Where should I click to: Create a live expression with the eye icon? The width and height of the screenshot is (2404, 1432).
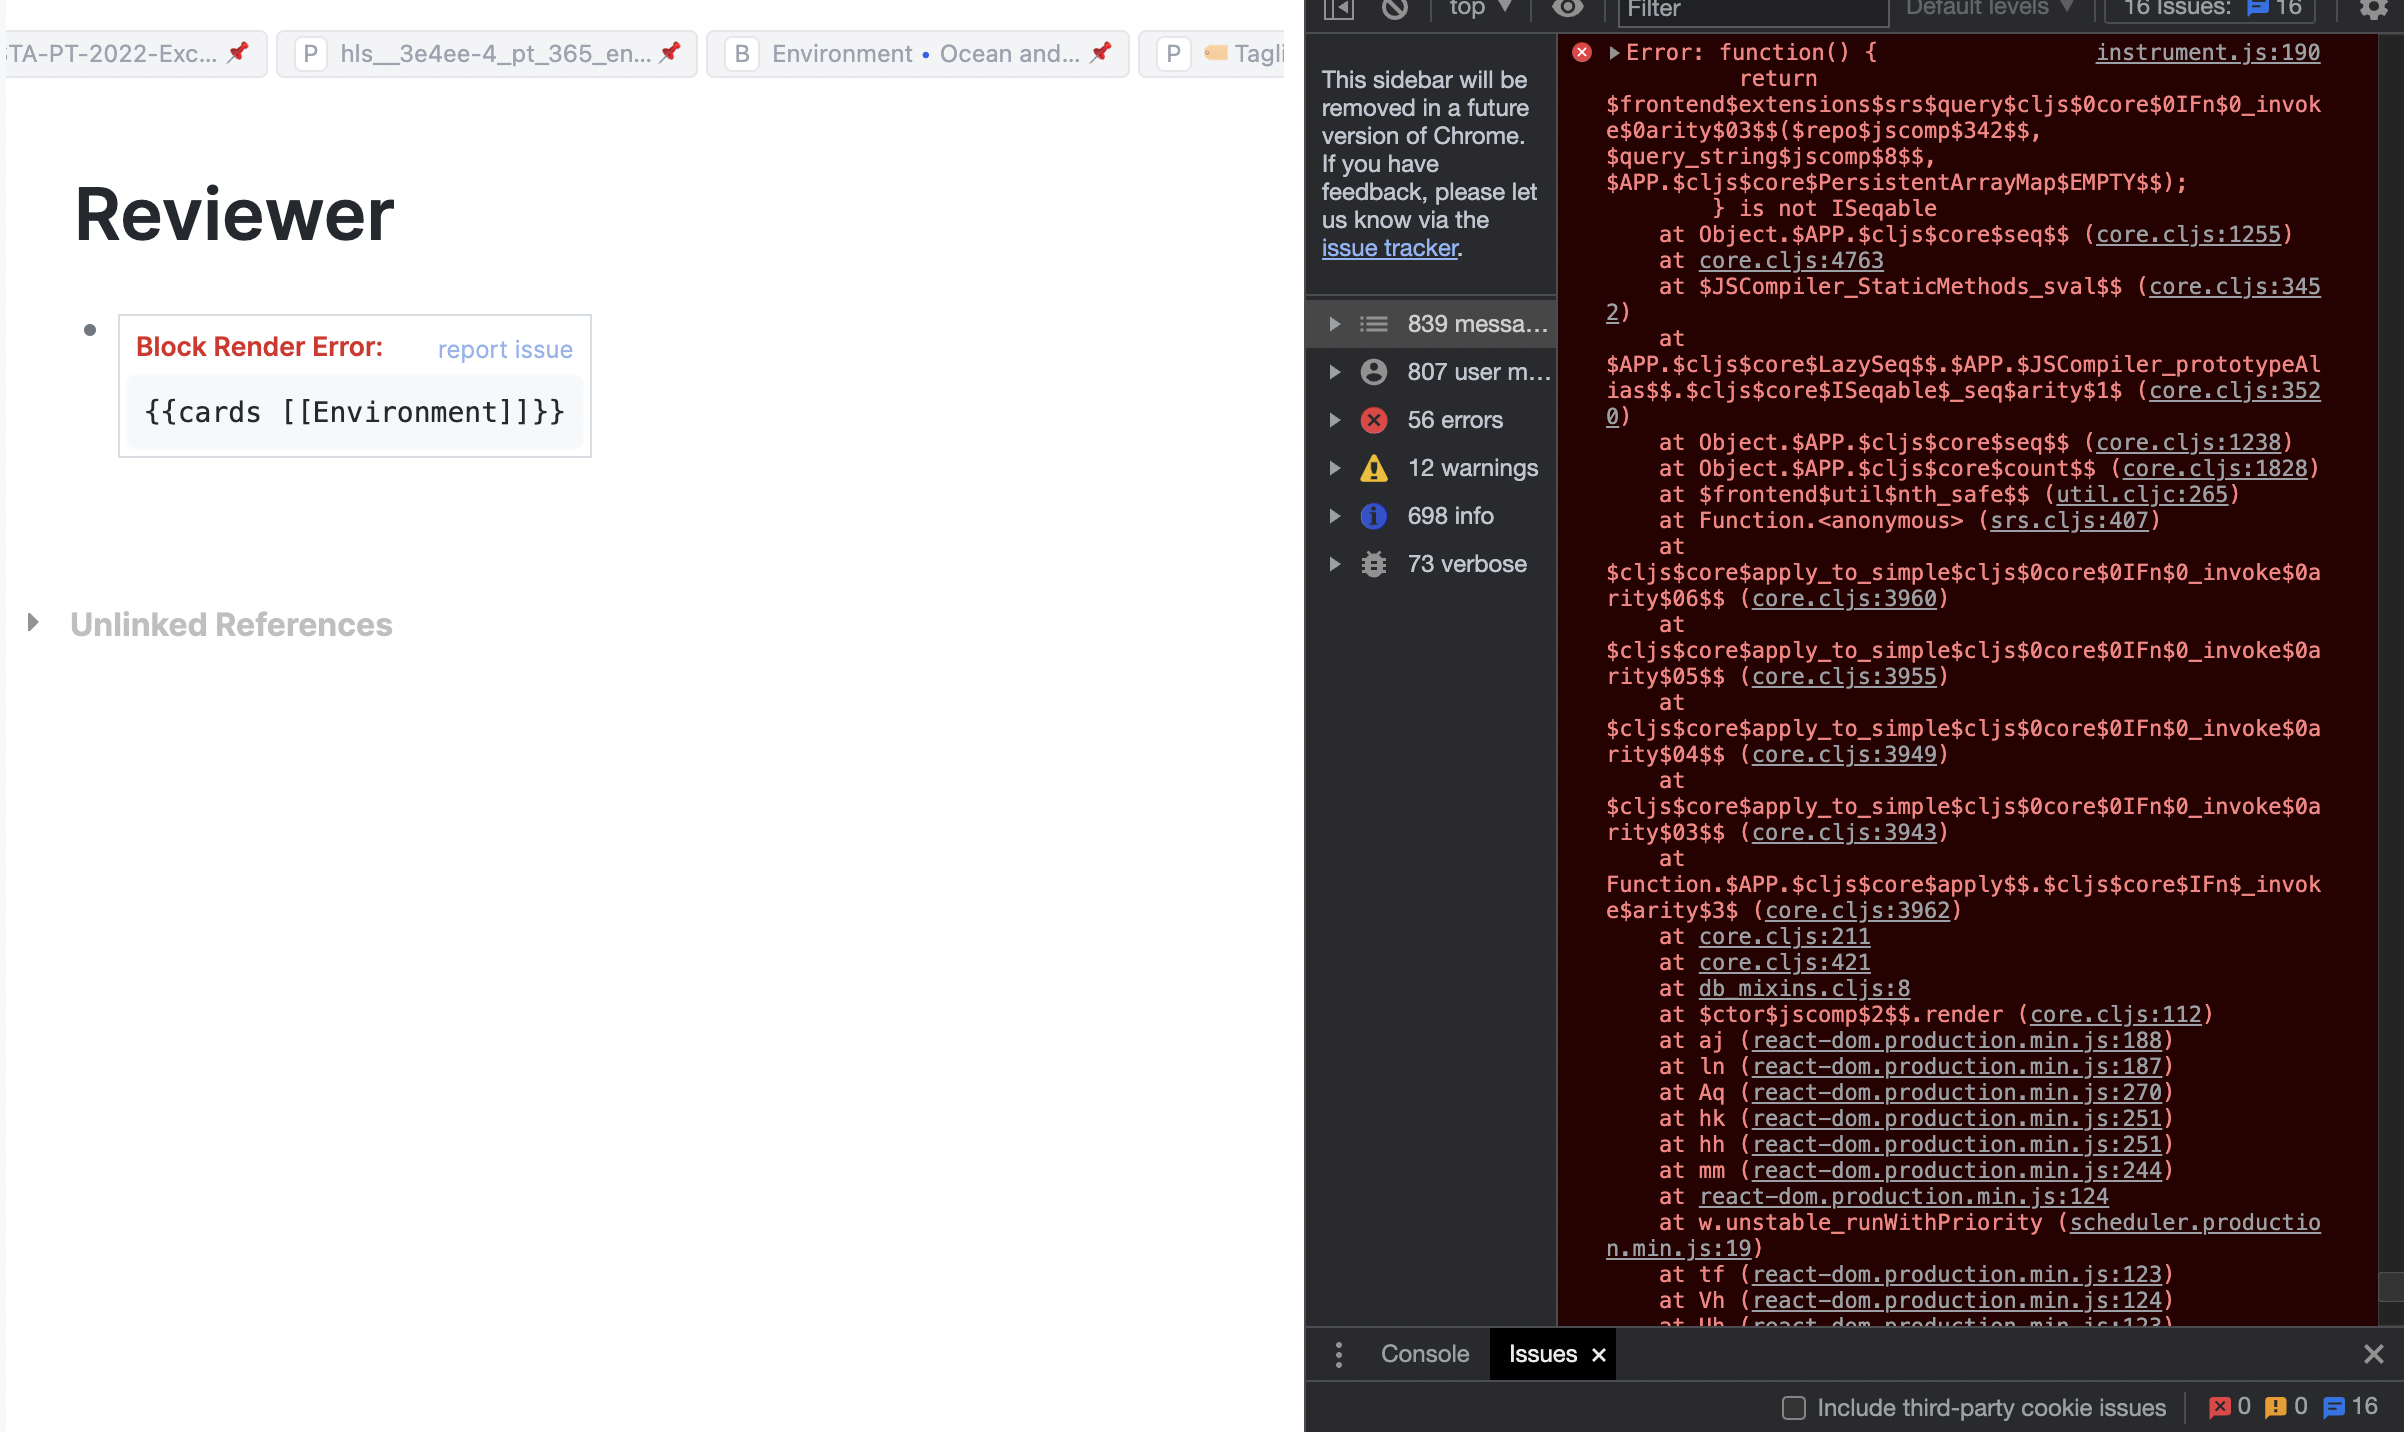[x=1567, y=10]
